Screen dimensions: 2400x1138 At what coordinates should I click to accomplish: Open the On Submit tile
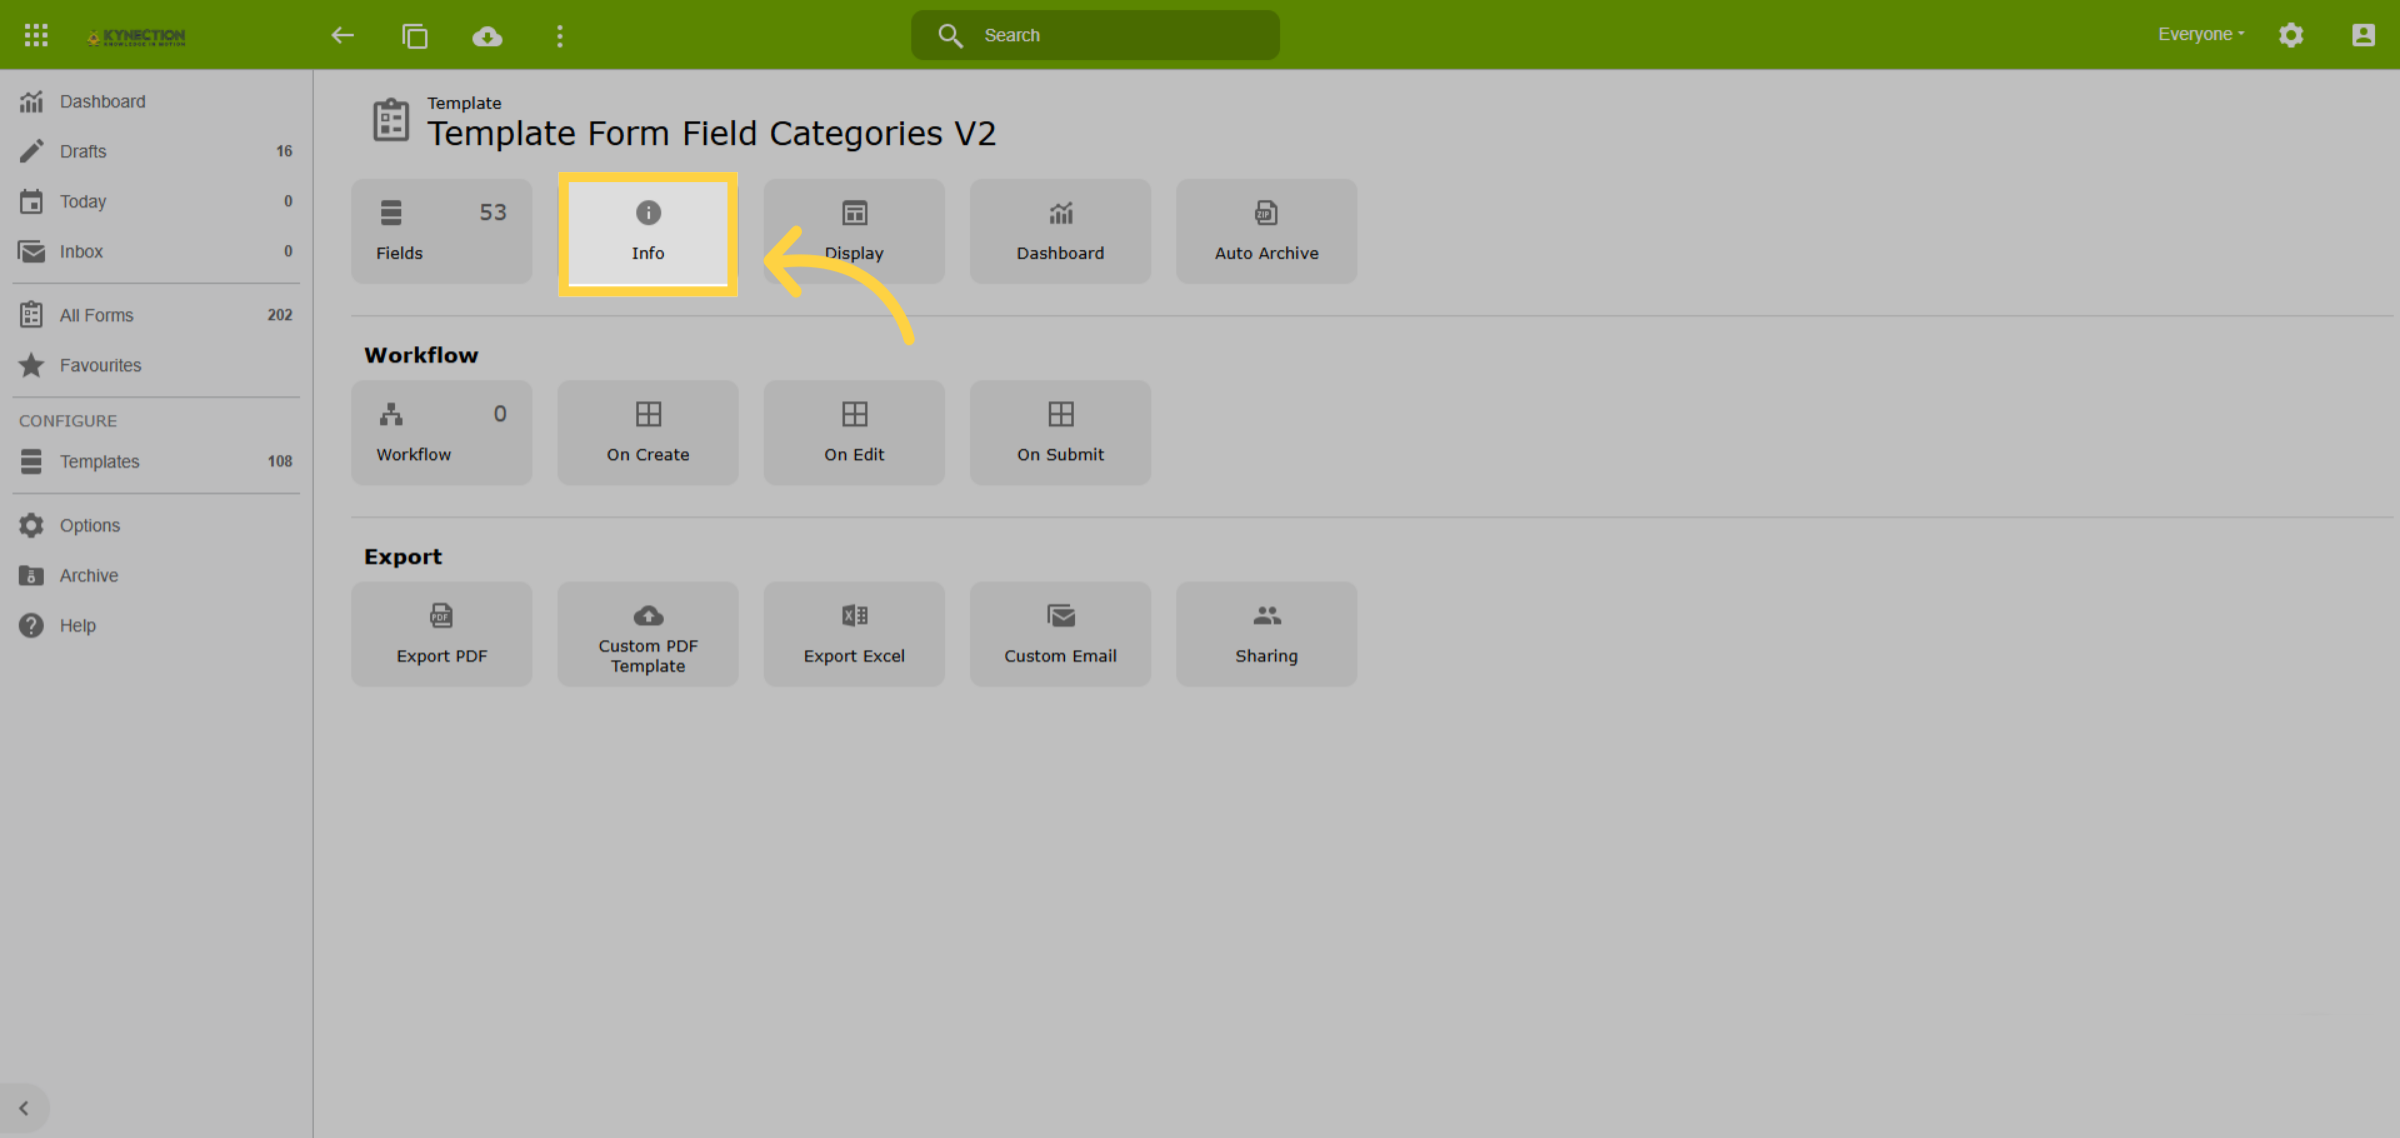coord(1060,432)
